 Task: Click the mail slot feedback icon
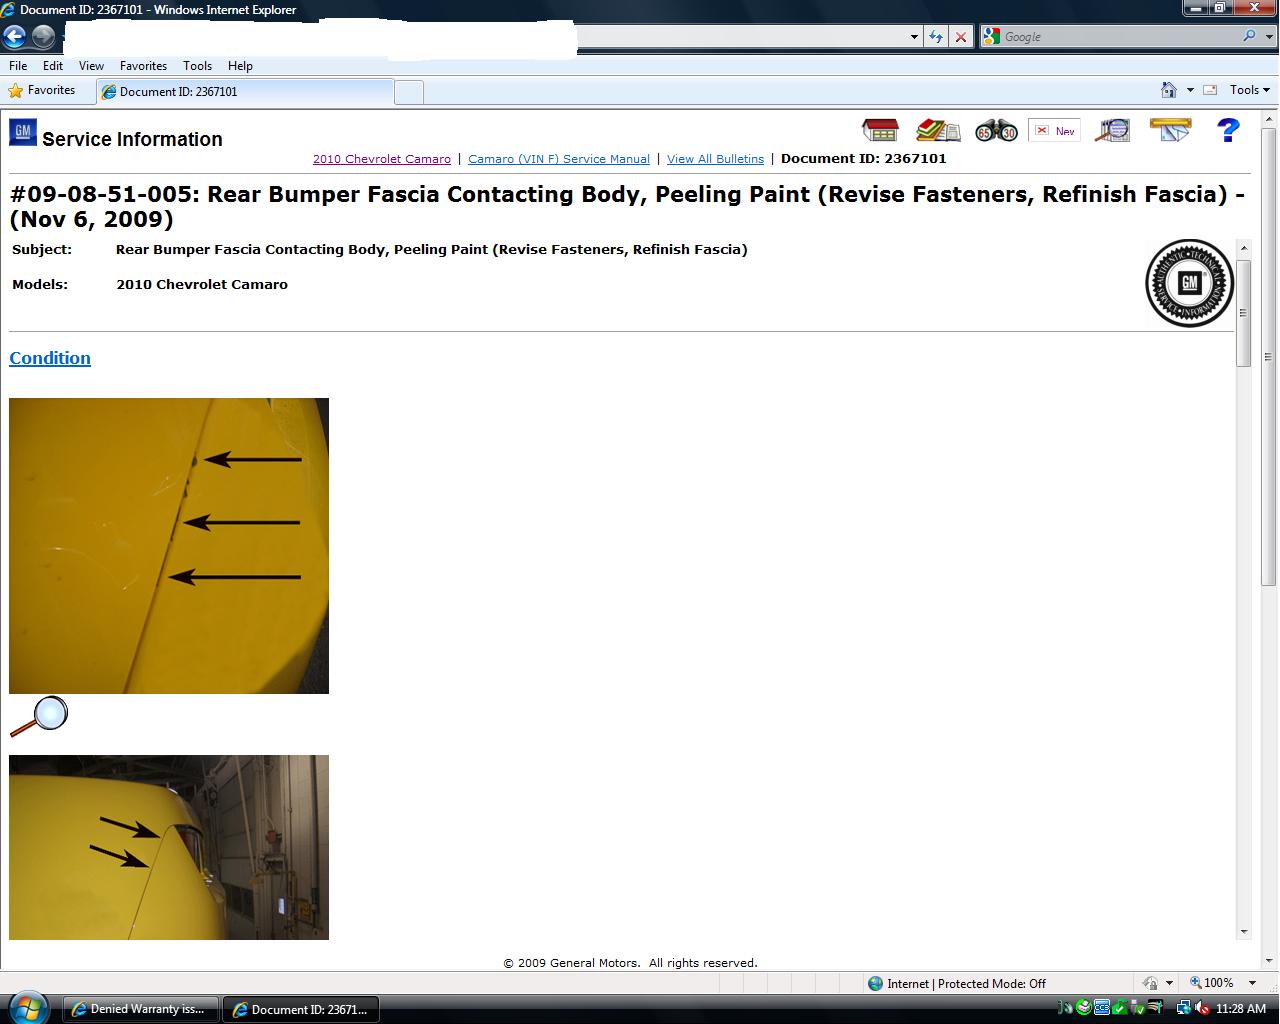(x=1170, y=130)
